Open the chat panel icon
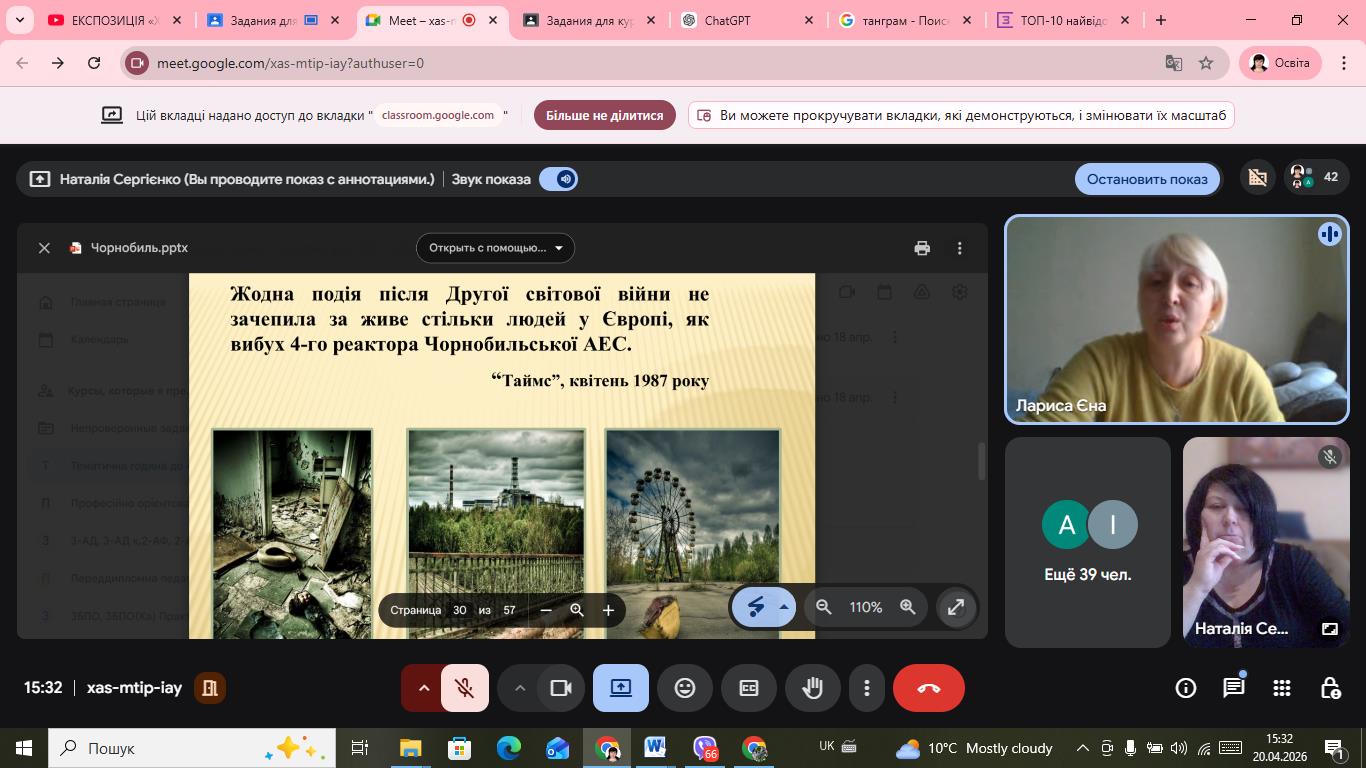Viewport: 1366px width, 768px height. pyautogui.click(x=1234, y=688)
